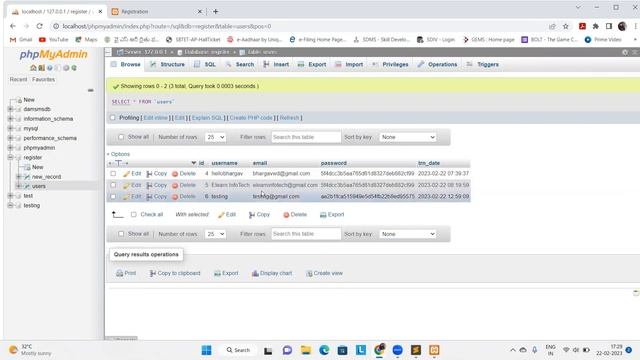Image resolution: width=640 pixels, height=360 pixels.
Task: Open lower Sort by key dropdown
Action: pyautogui.click(x=408, y=234)
